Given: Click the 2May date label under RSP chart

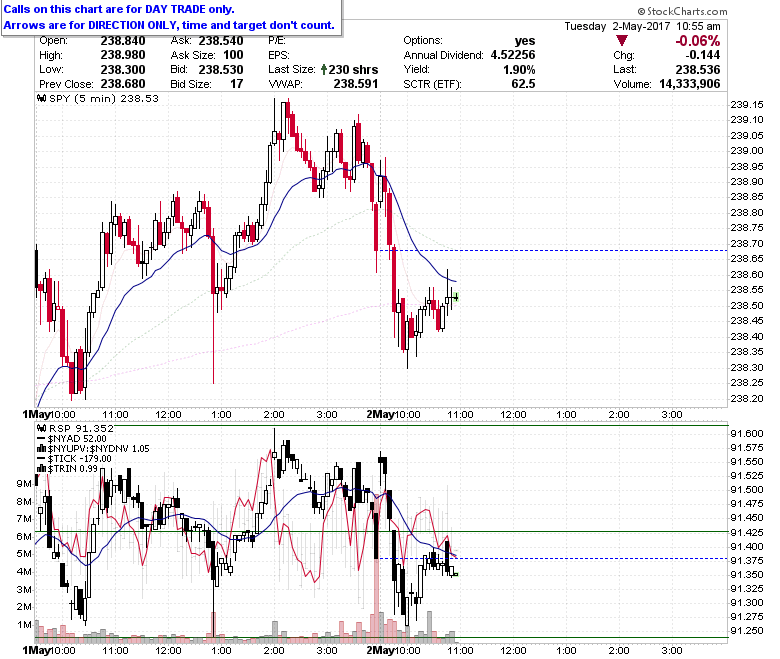Looking at the screenshot, I should click(380, 650).
